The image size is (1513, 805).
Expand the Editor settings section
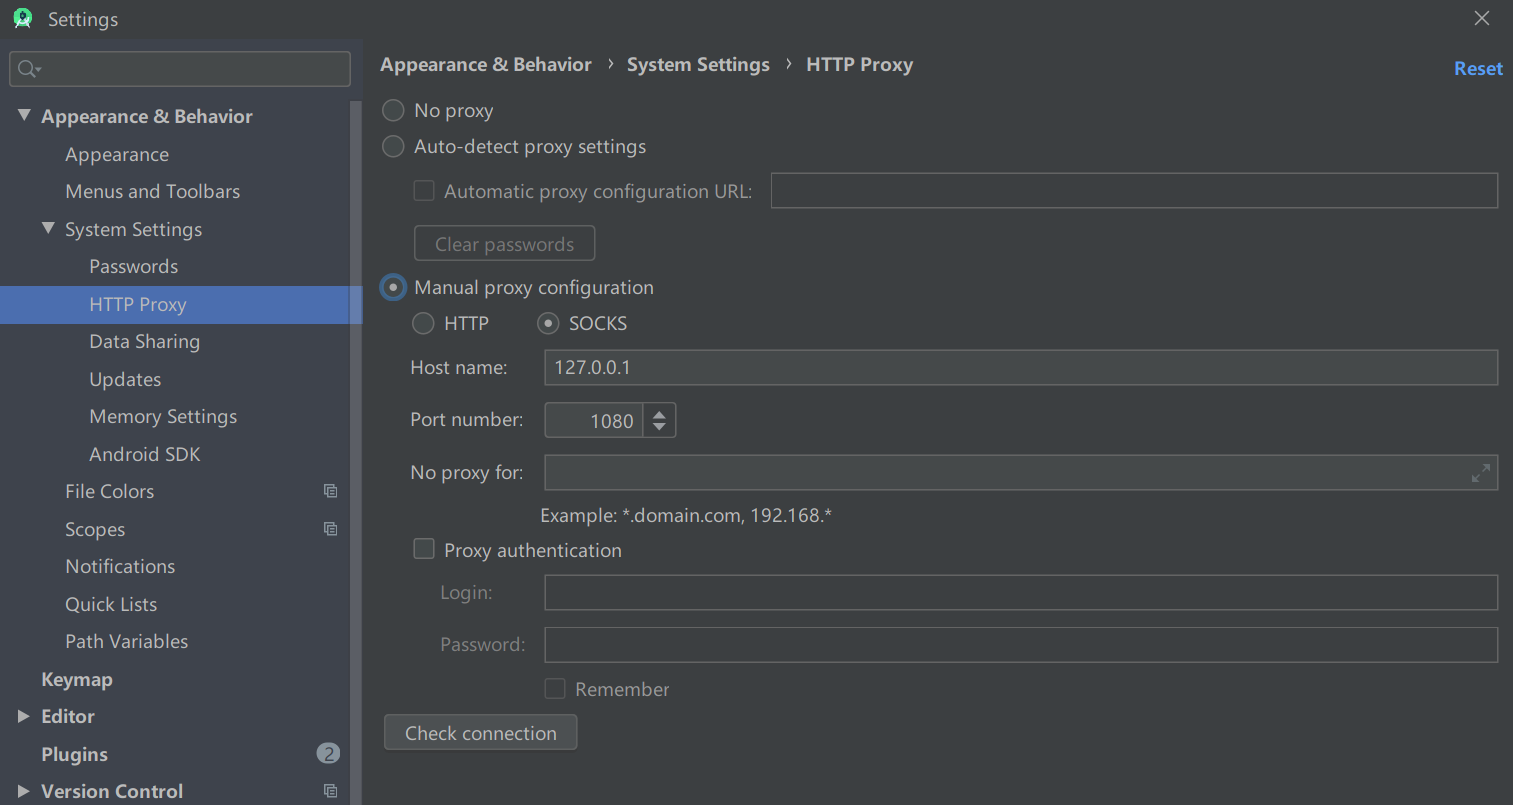pyautogui.click(x=24, y=716)
